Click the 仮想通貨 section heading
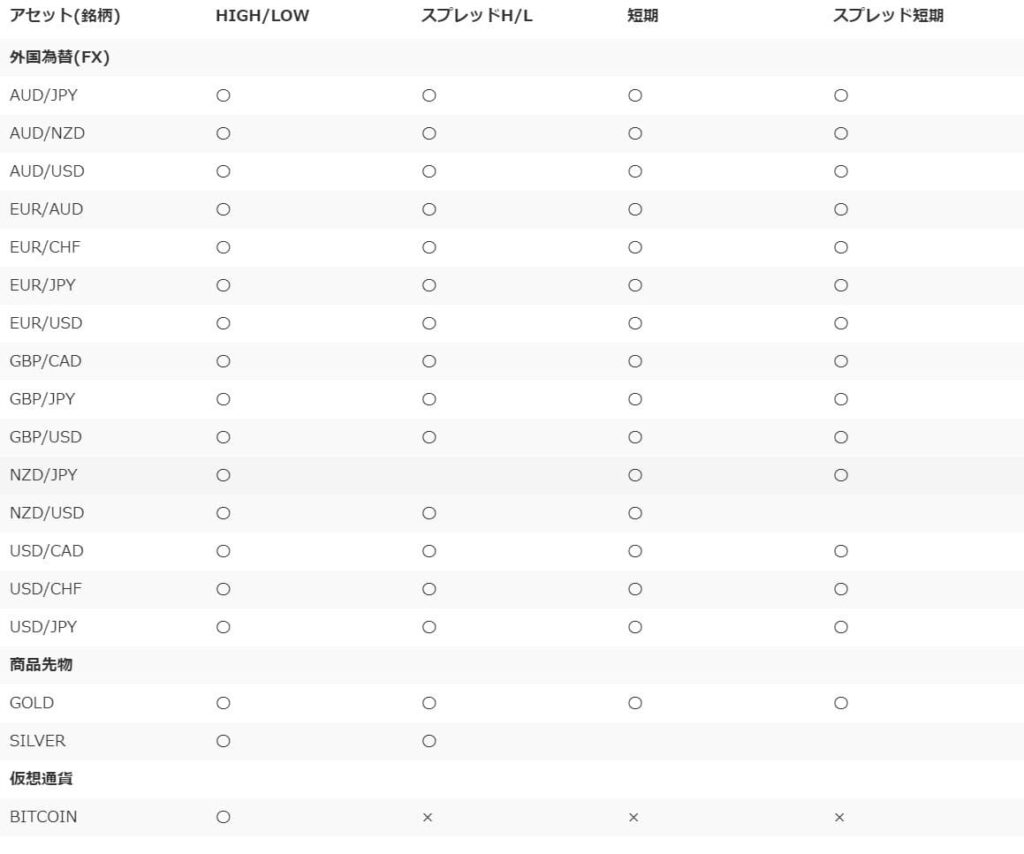Image resolution: width=1024 pixels, height=854 pixels. coord(41,778)
